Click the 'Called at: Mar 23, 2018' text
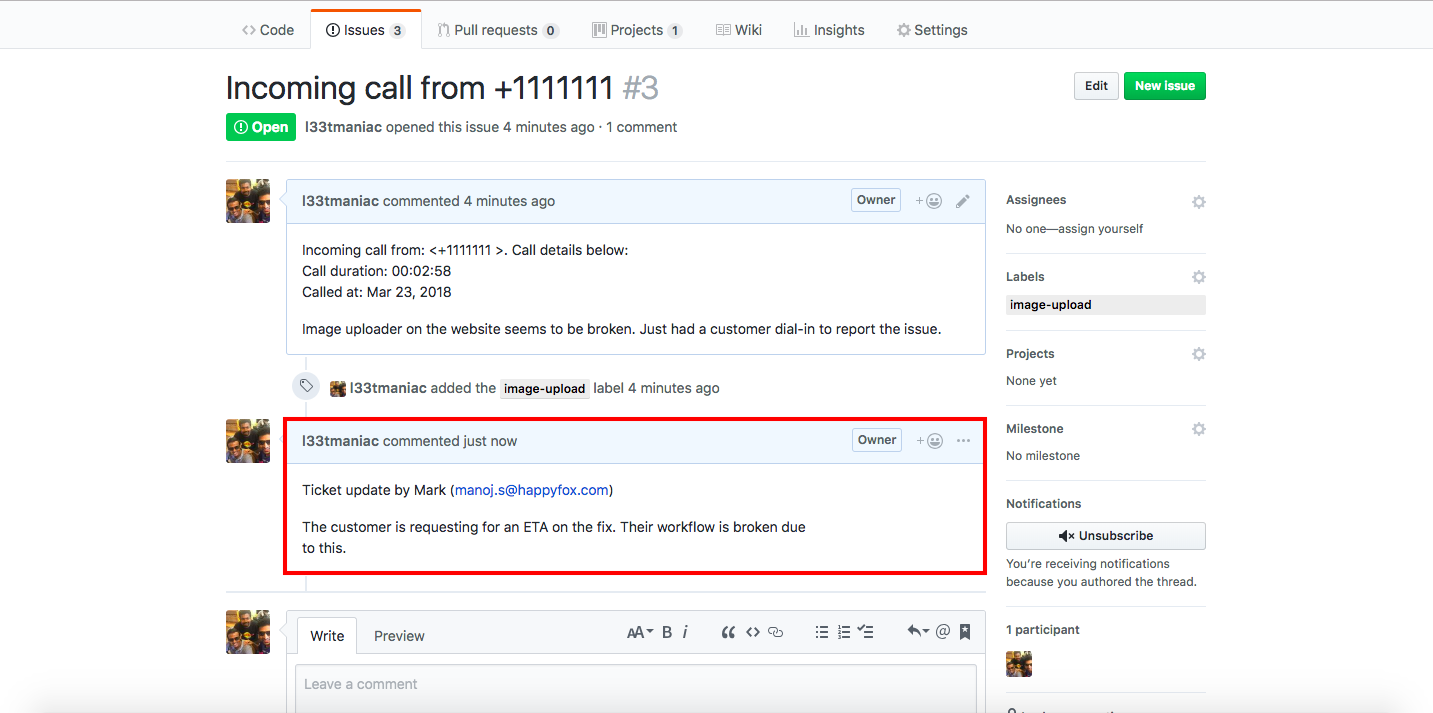This screenshot has width=1433, height=713. [377, 292]
